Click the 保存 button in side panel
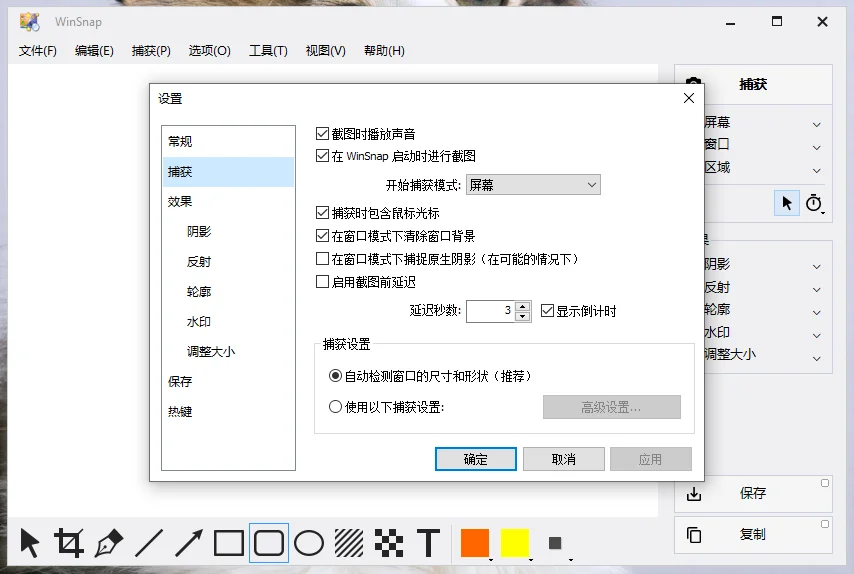 tap(753, 493)
